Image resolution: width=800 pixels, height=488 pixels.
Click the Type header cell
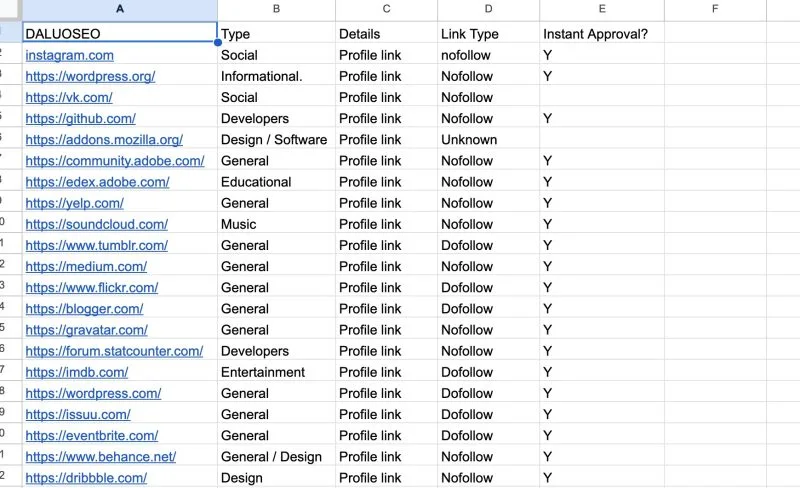[x=277, y=34]
